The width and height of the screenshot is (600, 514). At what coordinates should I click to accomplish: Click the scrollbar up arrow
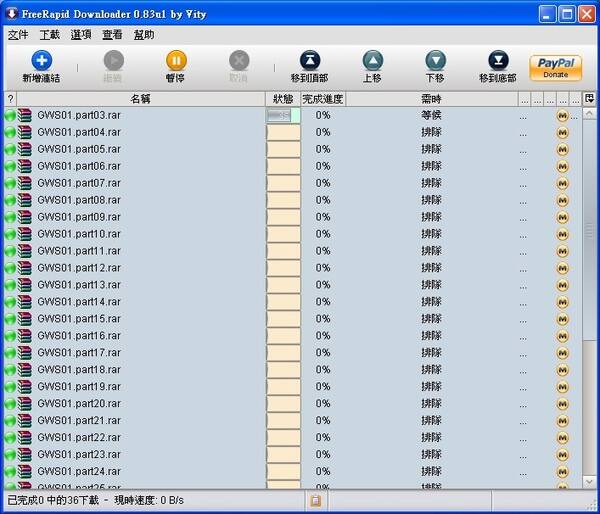589,114
